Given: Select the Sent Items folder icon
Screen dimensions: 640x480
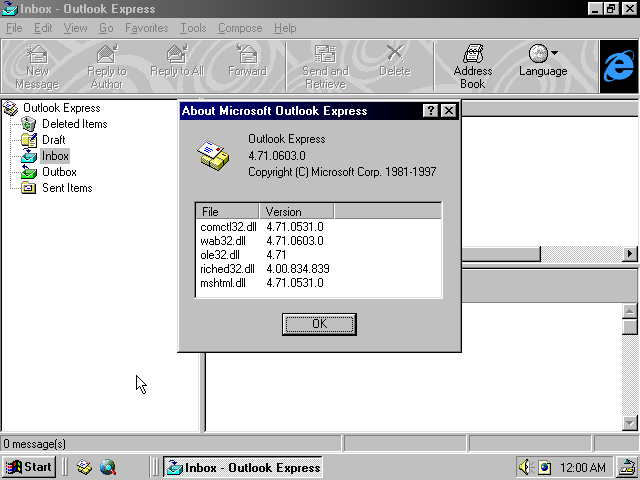Looking at the screenshot, I should coord(29,188).
